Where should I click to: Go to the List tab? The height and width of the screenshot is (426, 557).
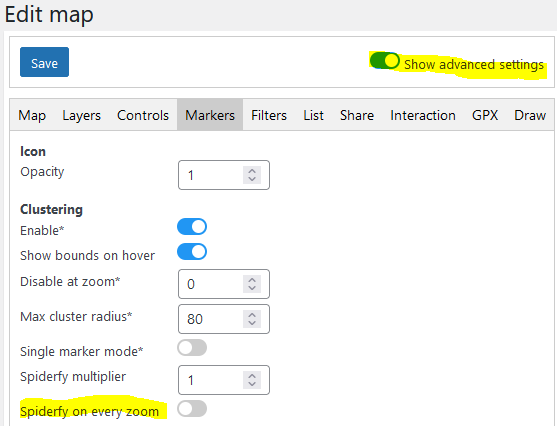tap(313, 115)
